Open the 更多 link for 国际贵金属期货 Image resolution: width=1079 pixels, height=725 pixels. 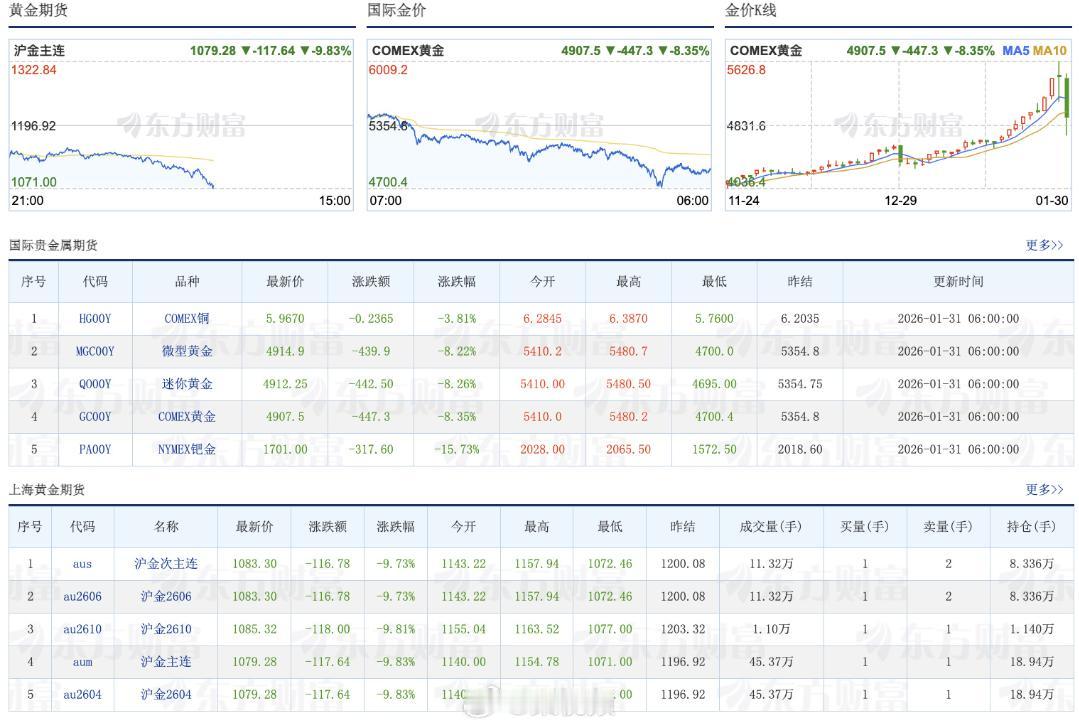[x=1044, y=245]
